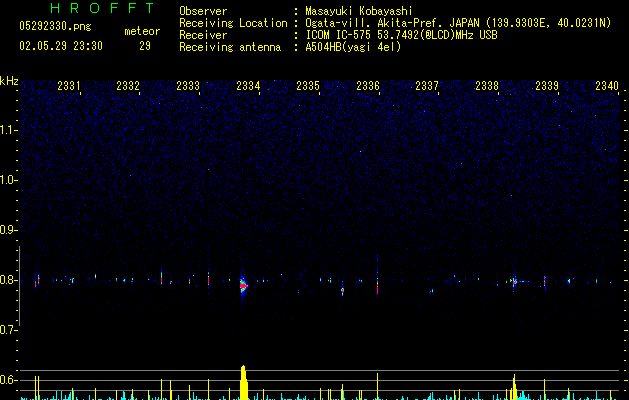The image size is (629, 400).
Task: Click the Receiving Location label
Action: [233, 23]
